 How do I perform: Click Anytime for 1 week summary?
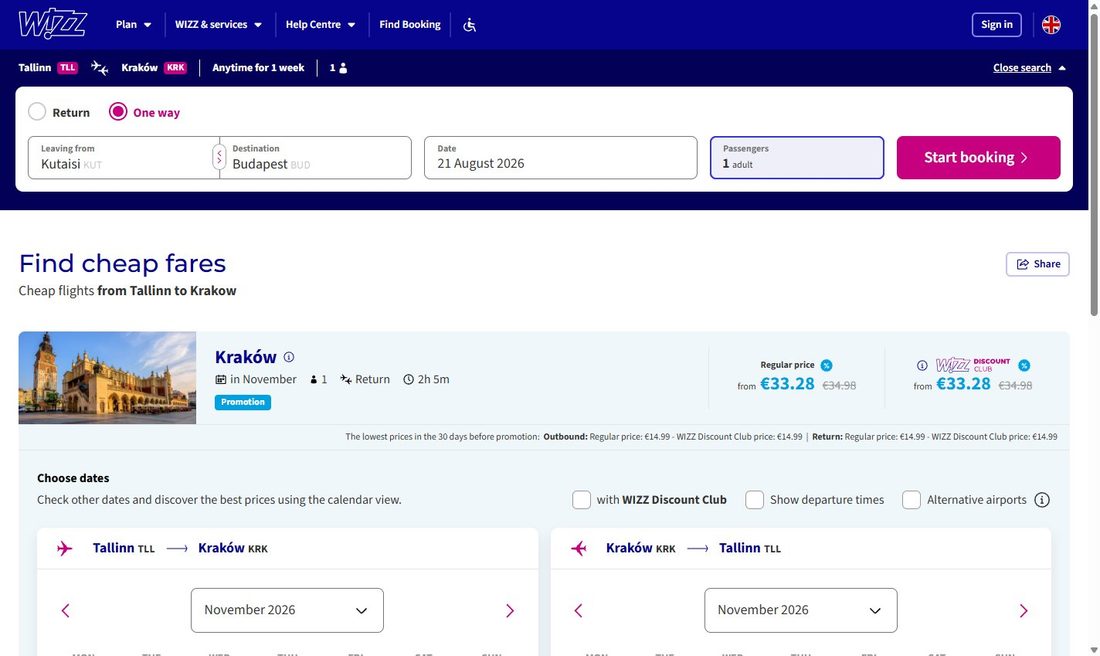(258, 68)
